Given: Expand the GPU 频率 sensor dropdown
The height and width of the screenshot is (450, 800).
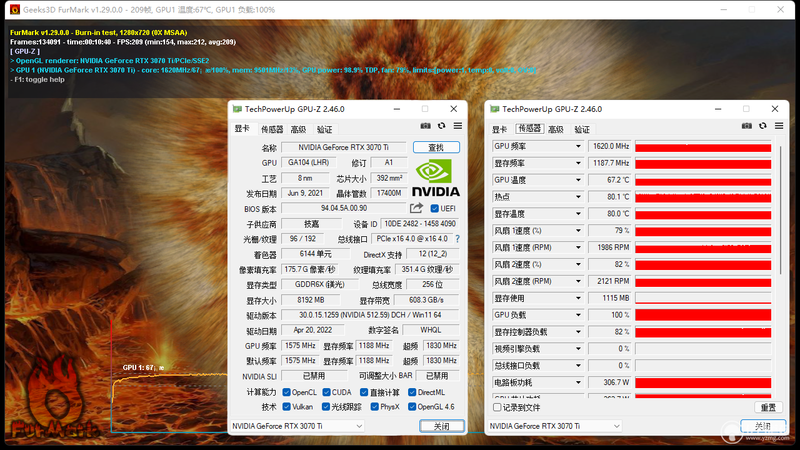Looking at the screenshot, I should (x=578, y=146).
